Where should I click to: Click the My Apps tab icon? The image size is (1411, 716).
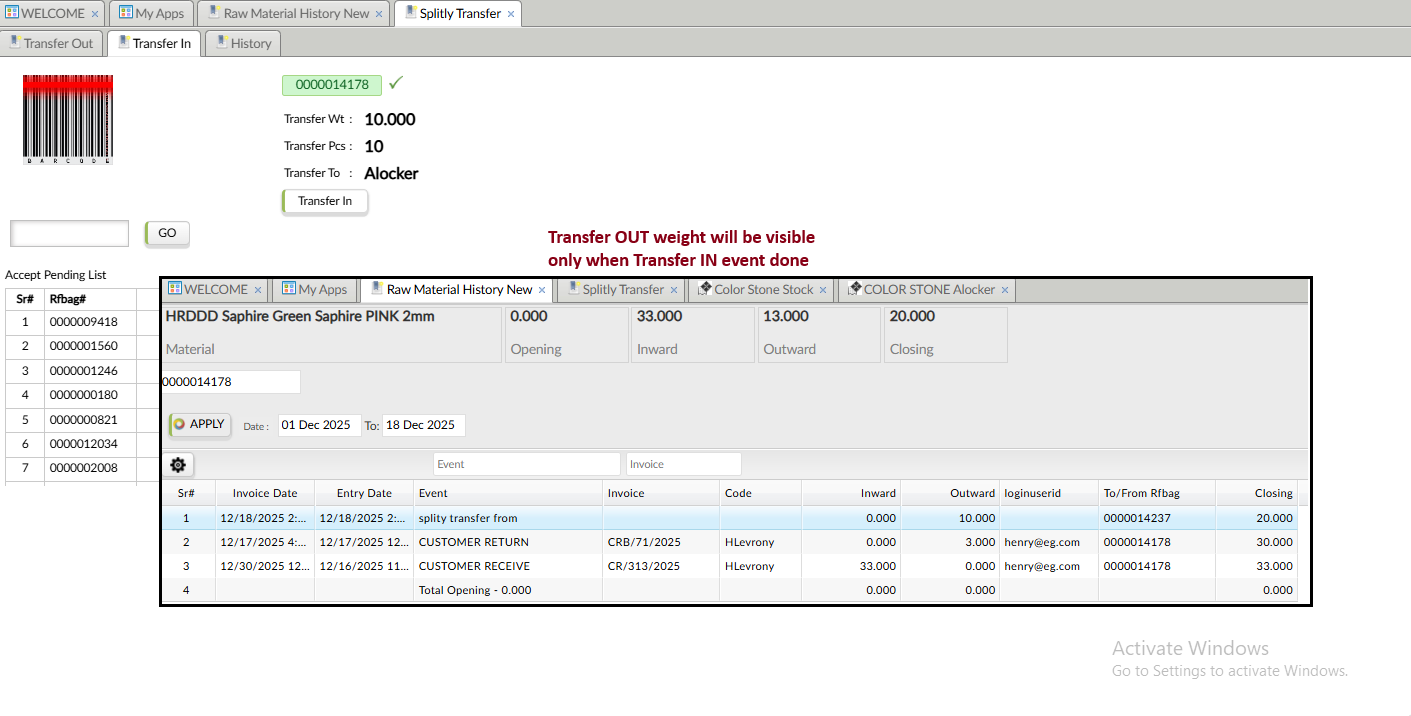pyautogui.click(x=125, y=13)
